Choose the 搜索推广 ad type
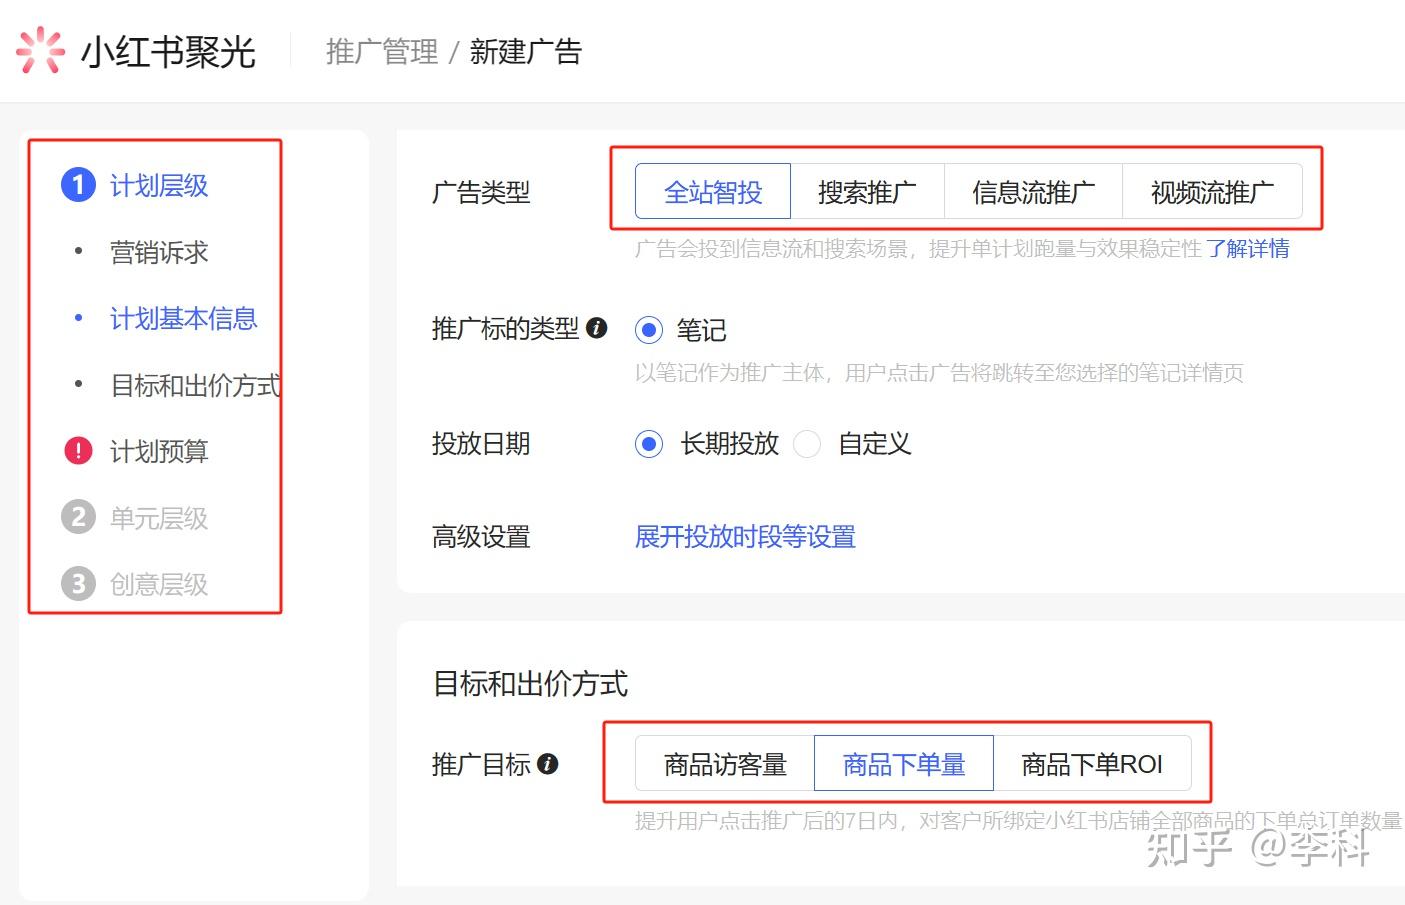The width and height of the screenshot is (1405, 905). (867, 191)
